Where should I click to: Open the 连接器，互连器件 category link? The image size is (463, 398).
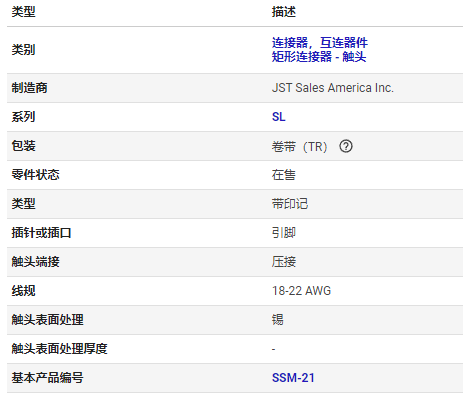319,43
